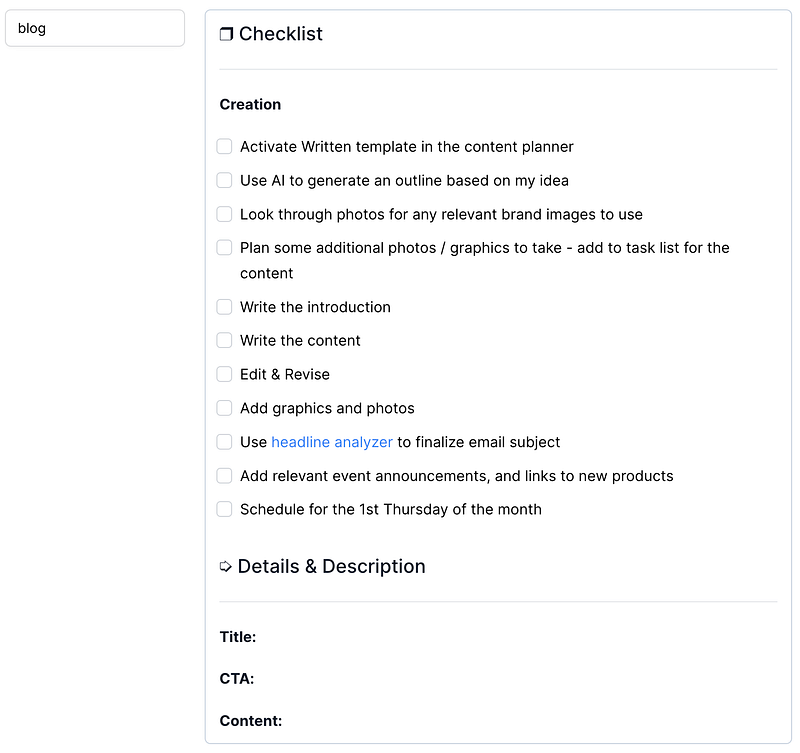Tick 'Schedule for the 1st Thursday' checkbox
800x753 pixels.
click(x=225, y=509)
